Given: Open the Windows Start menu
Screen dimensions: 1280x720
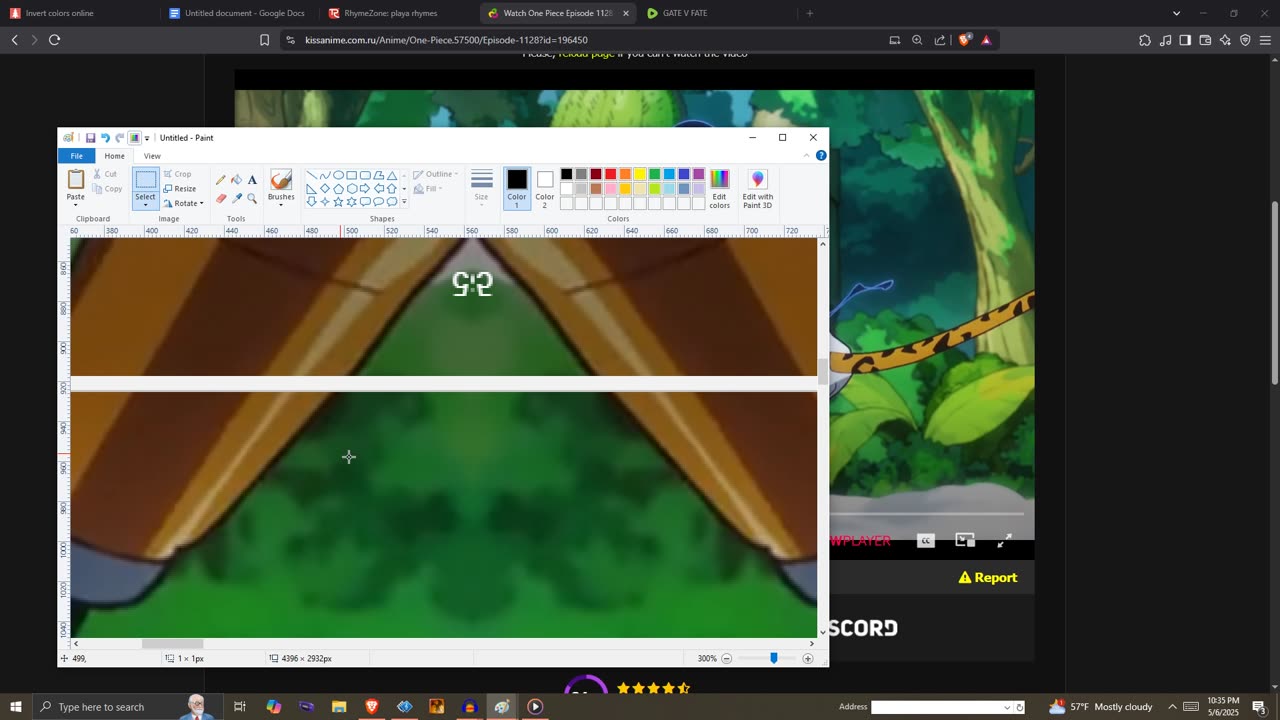Looking at the screenshot, I should pyautogui.click(x=15, y=707).
